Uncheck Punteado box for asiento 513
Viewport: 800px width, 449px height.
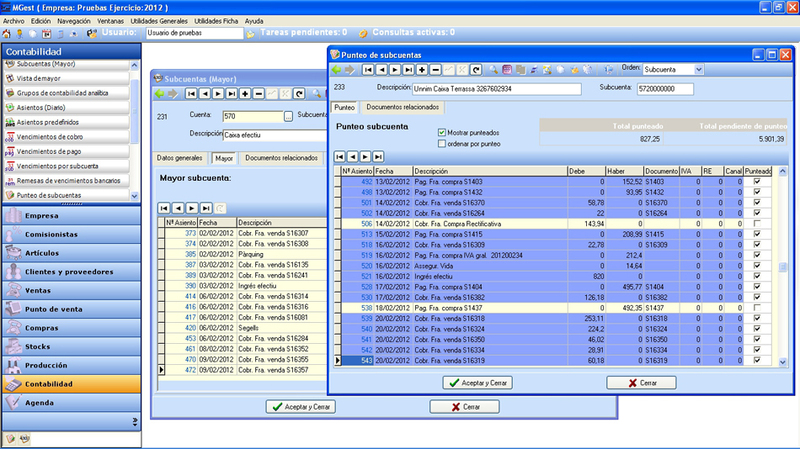pos(757,234)
